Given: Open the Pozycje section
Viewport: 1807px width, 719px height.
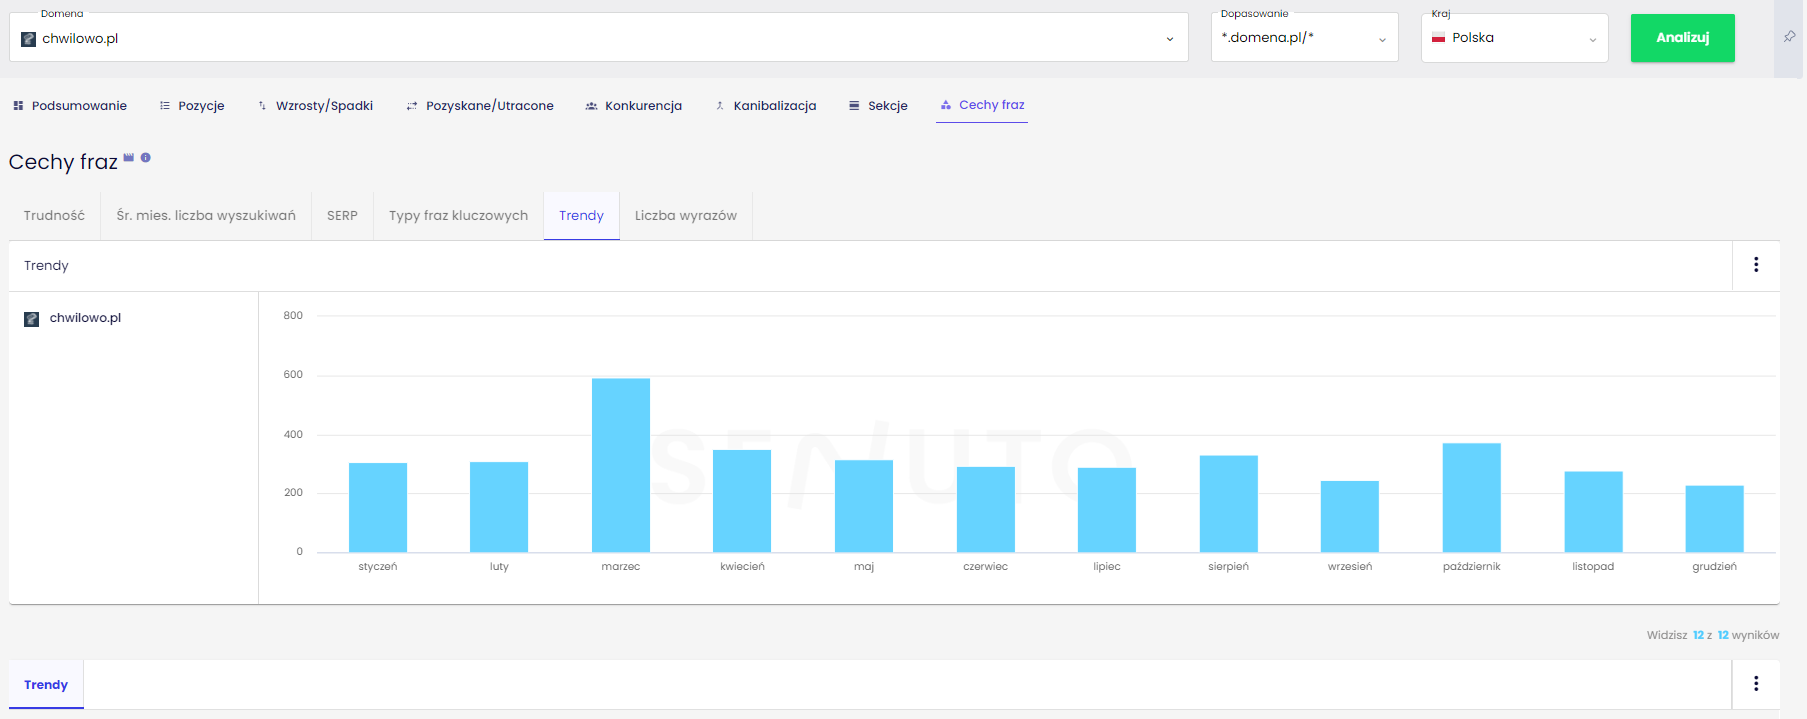Looking at the screenshot, I should (x=192, y=106).
